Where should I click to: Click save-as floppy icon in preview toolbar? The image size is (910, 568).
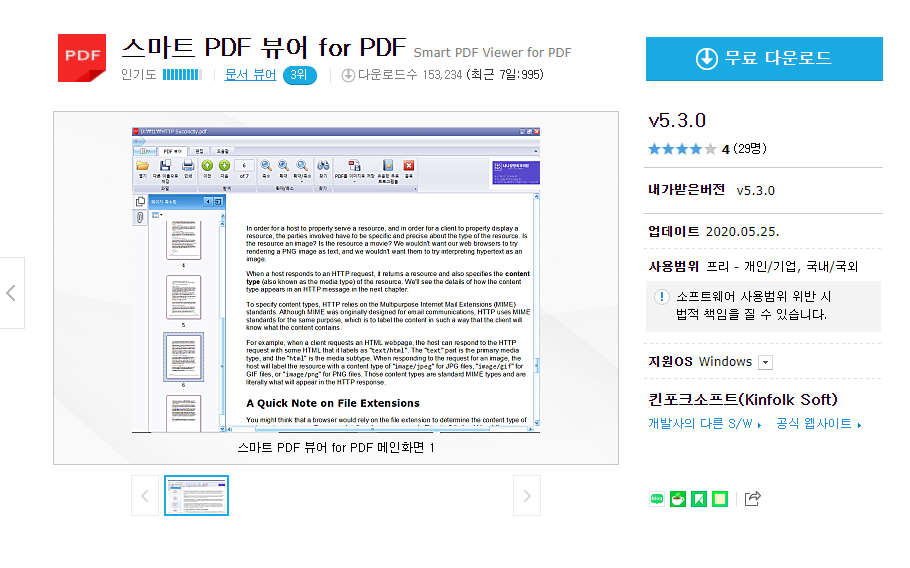(165, 166)
